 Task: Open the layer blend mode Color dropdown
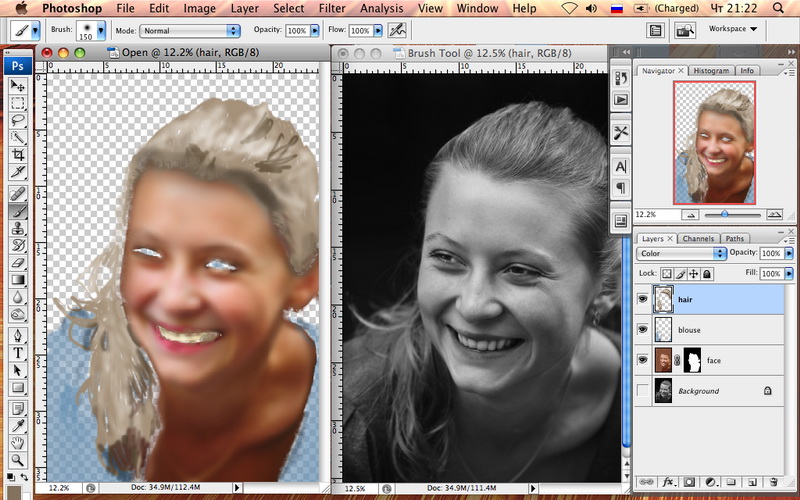point(681,254)
